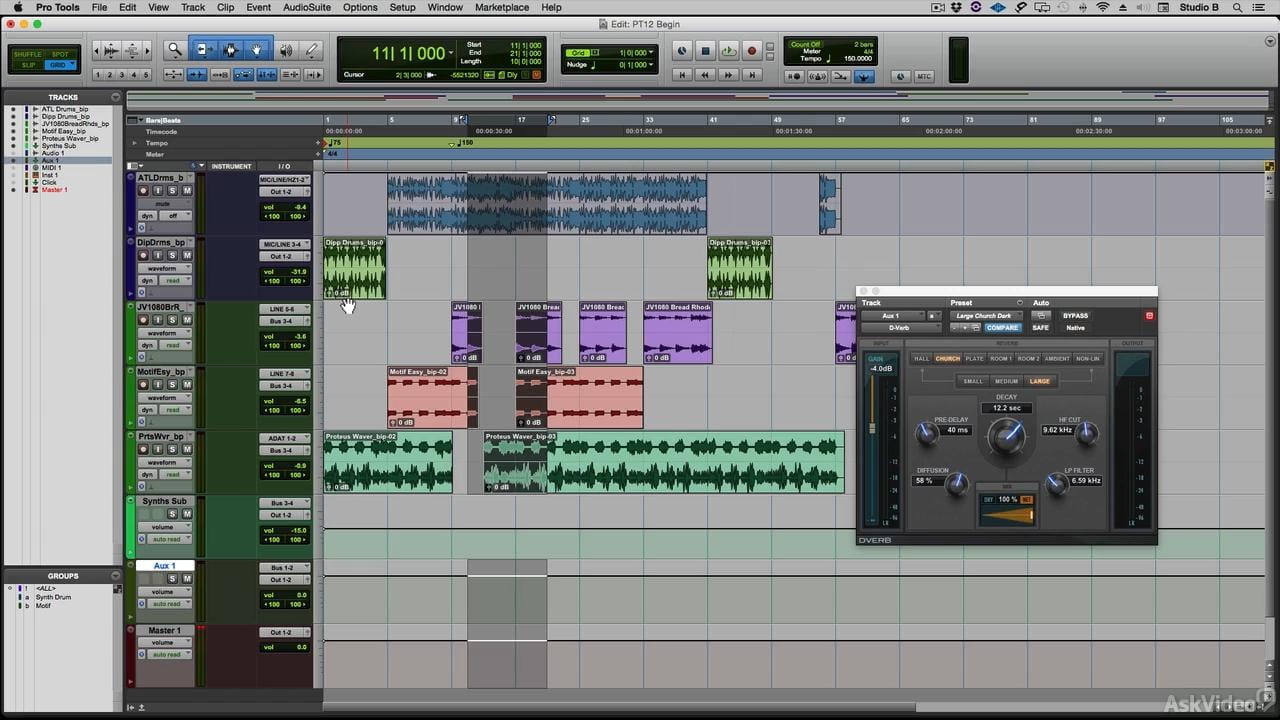
Task: Click the Go to End transport button
Action: point(752,75)
